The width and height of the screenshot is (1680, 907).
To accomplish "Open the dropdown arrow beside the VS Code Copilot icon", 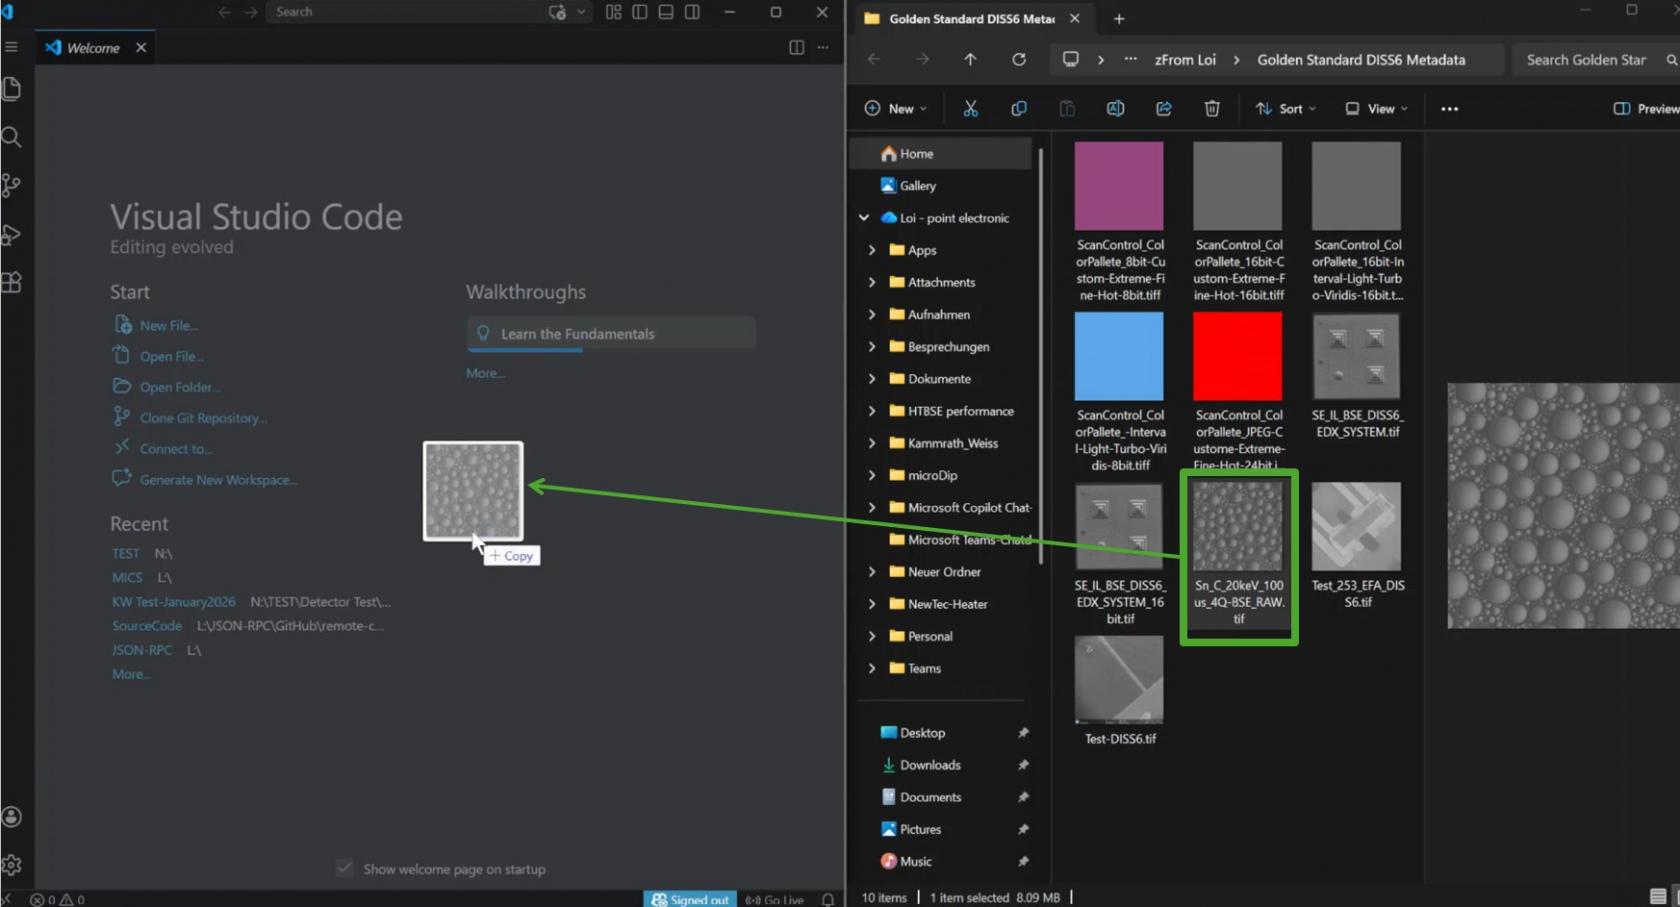I will point(581,12).
